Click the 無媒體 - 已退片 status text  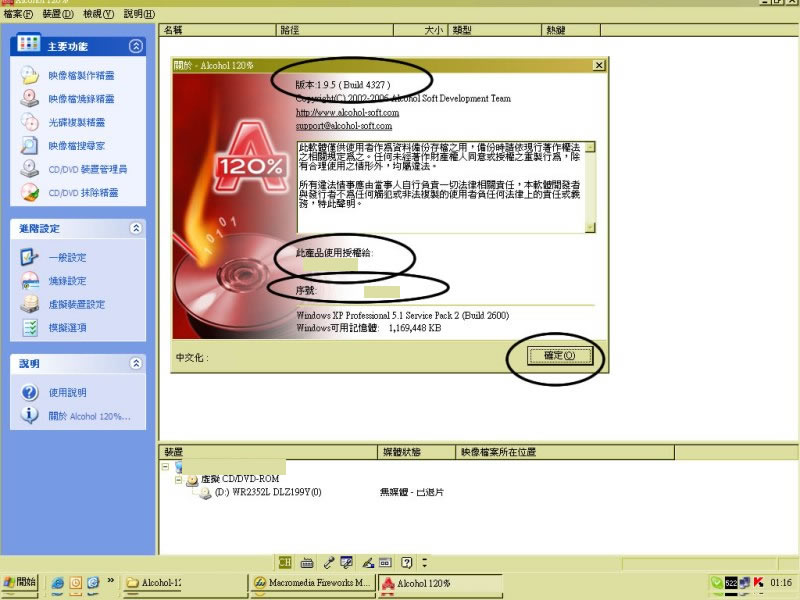point(412,492)
